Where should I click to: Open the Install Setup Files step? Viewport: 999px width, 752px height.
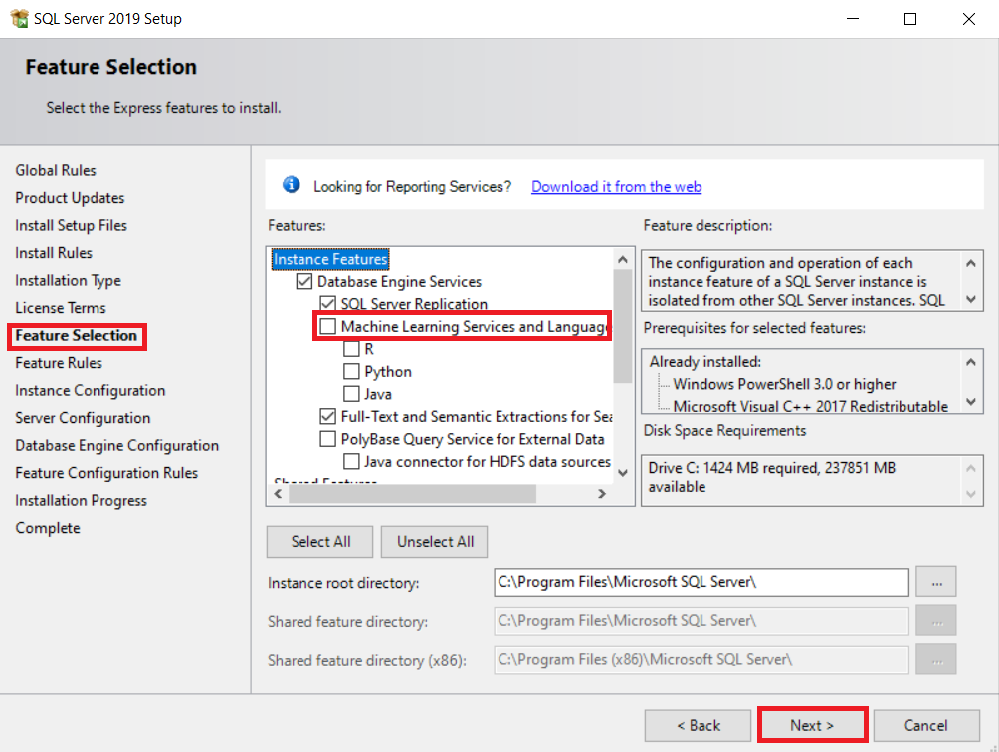pos(71,225)
